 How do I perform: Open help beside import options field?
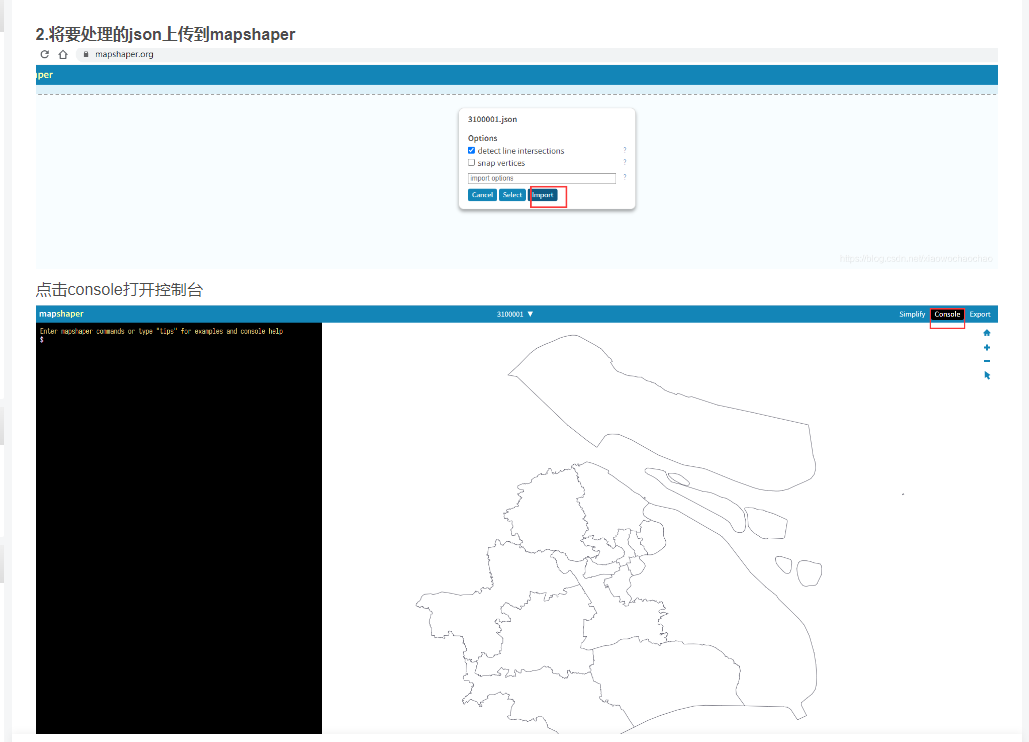(x=625, y=177)
